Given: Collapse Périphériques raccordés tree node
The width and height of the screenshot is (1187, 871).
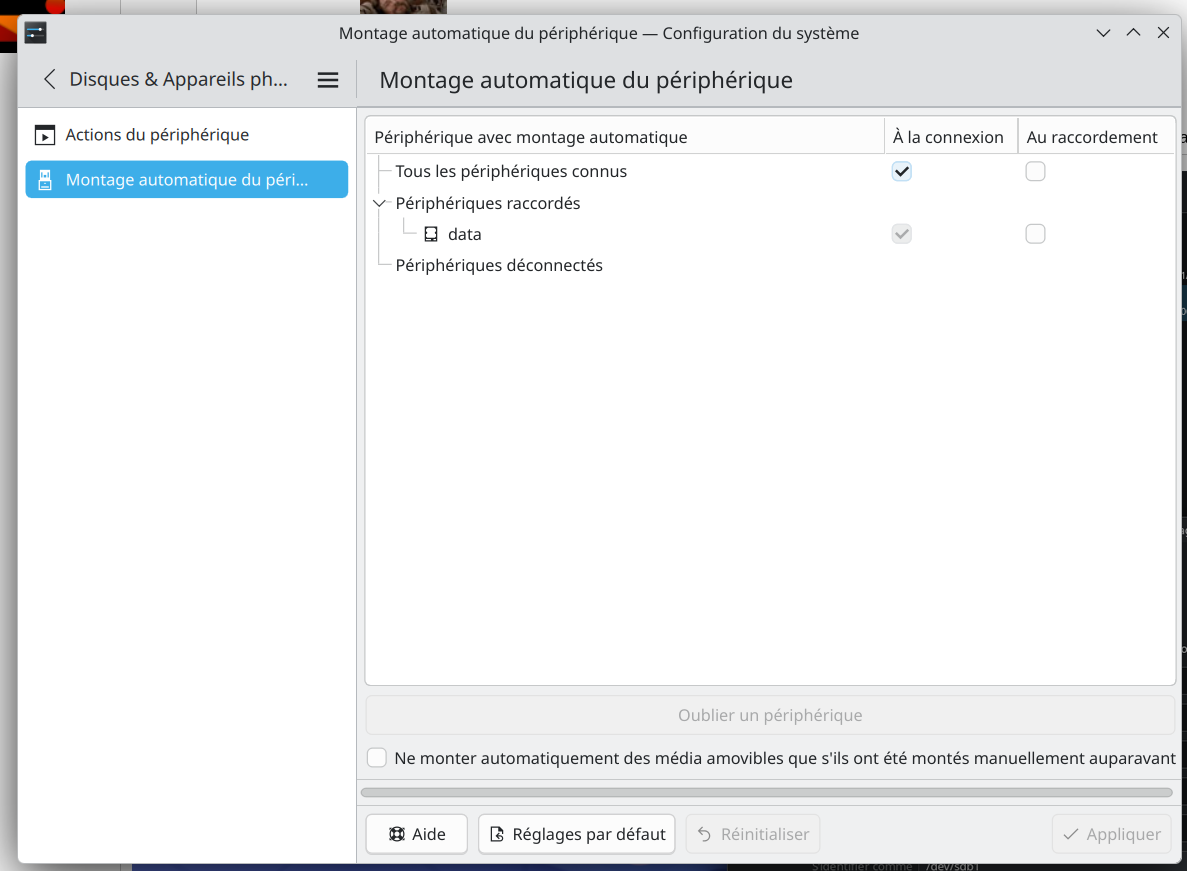Looking at the screenshot, I should (379, 204).
